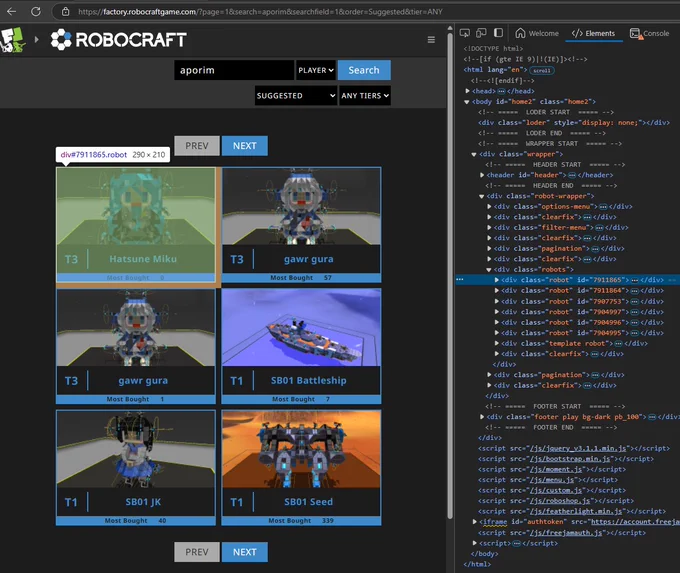Click the lock site info icon
The width and height of the screenshot is (680, 573).
[65, 12]
